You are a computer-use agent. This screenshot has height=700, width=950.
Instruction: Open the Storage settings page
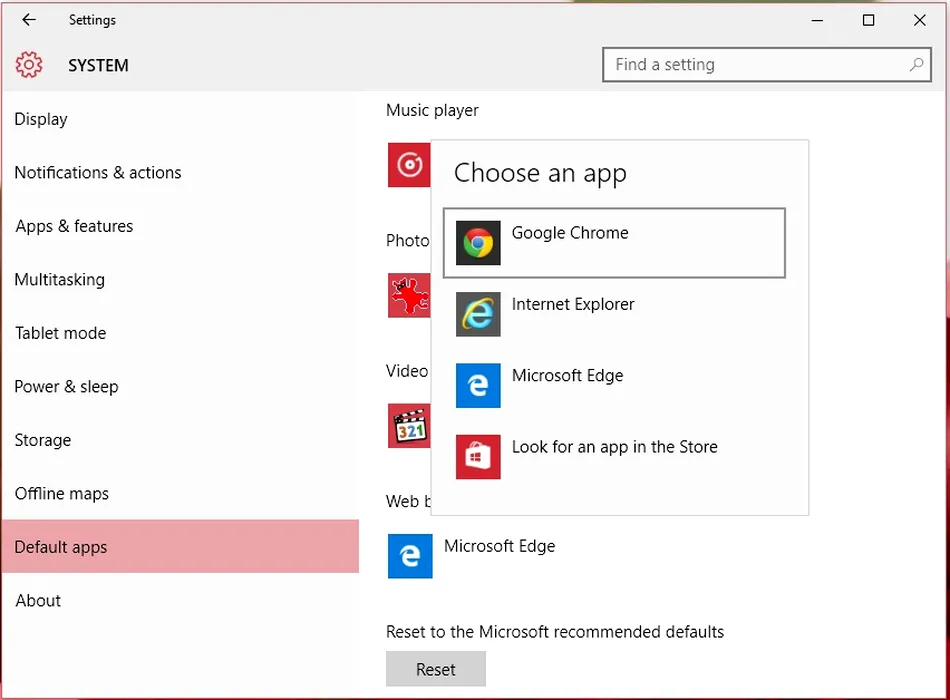pos(43,440)
